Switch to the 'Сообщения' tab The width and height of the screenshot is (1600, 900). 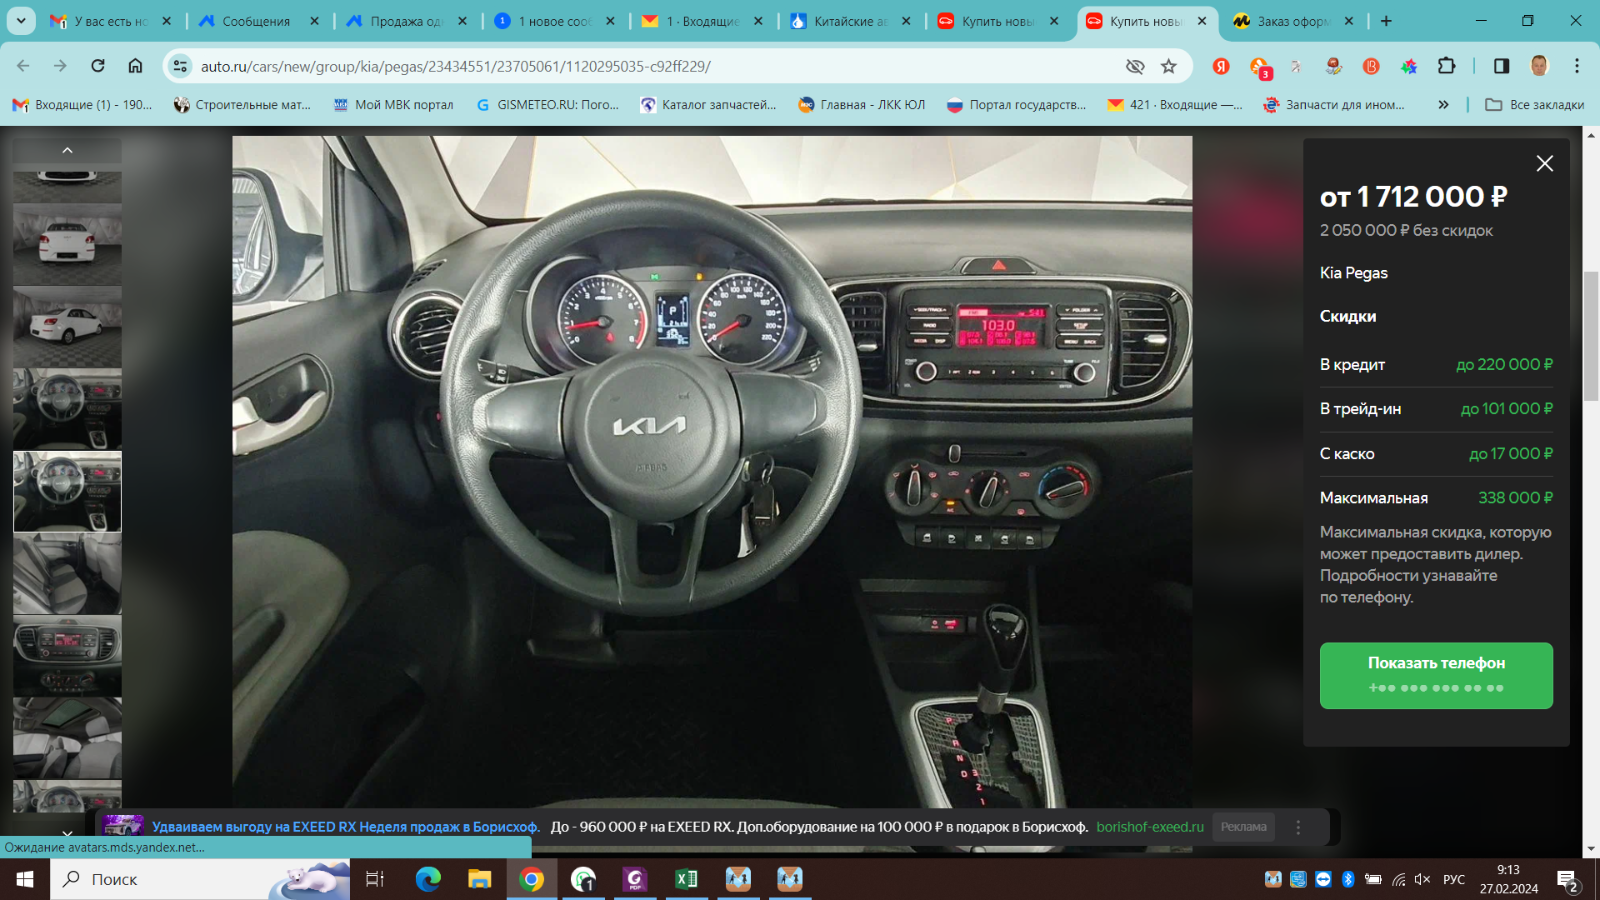256,21
